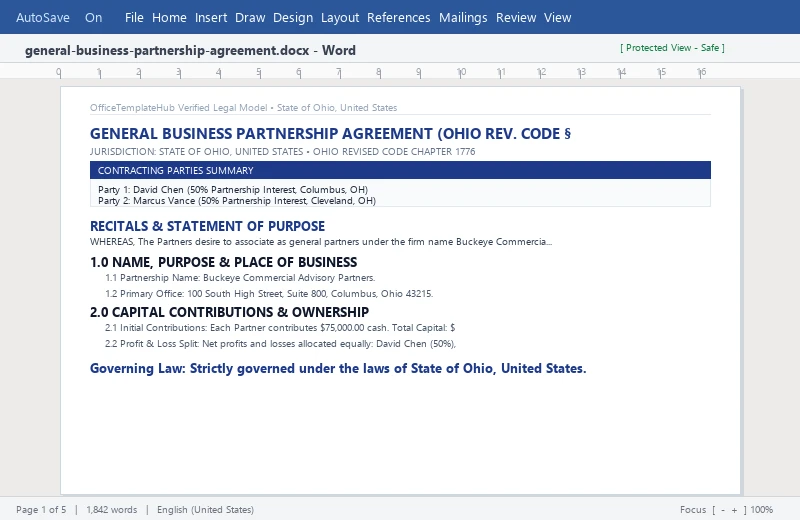Open the Insert tab
800x520 pixels.
(x=211, y=17)
